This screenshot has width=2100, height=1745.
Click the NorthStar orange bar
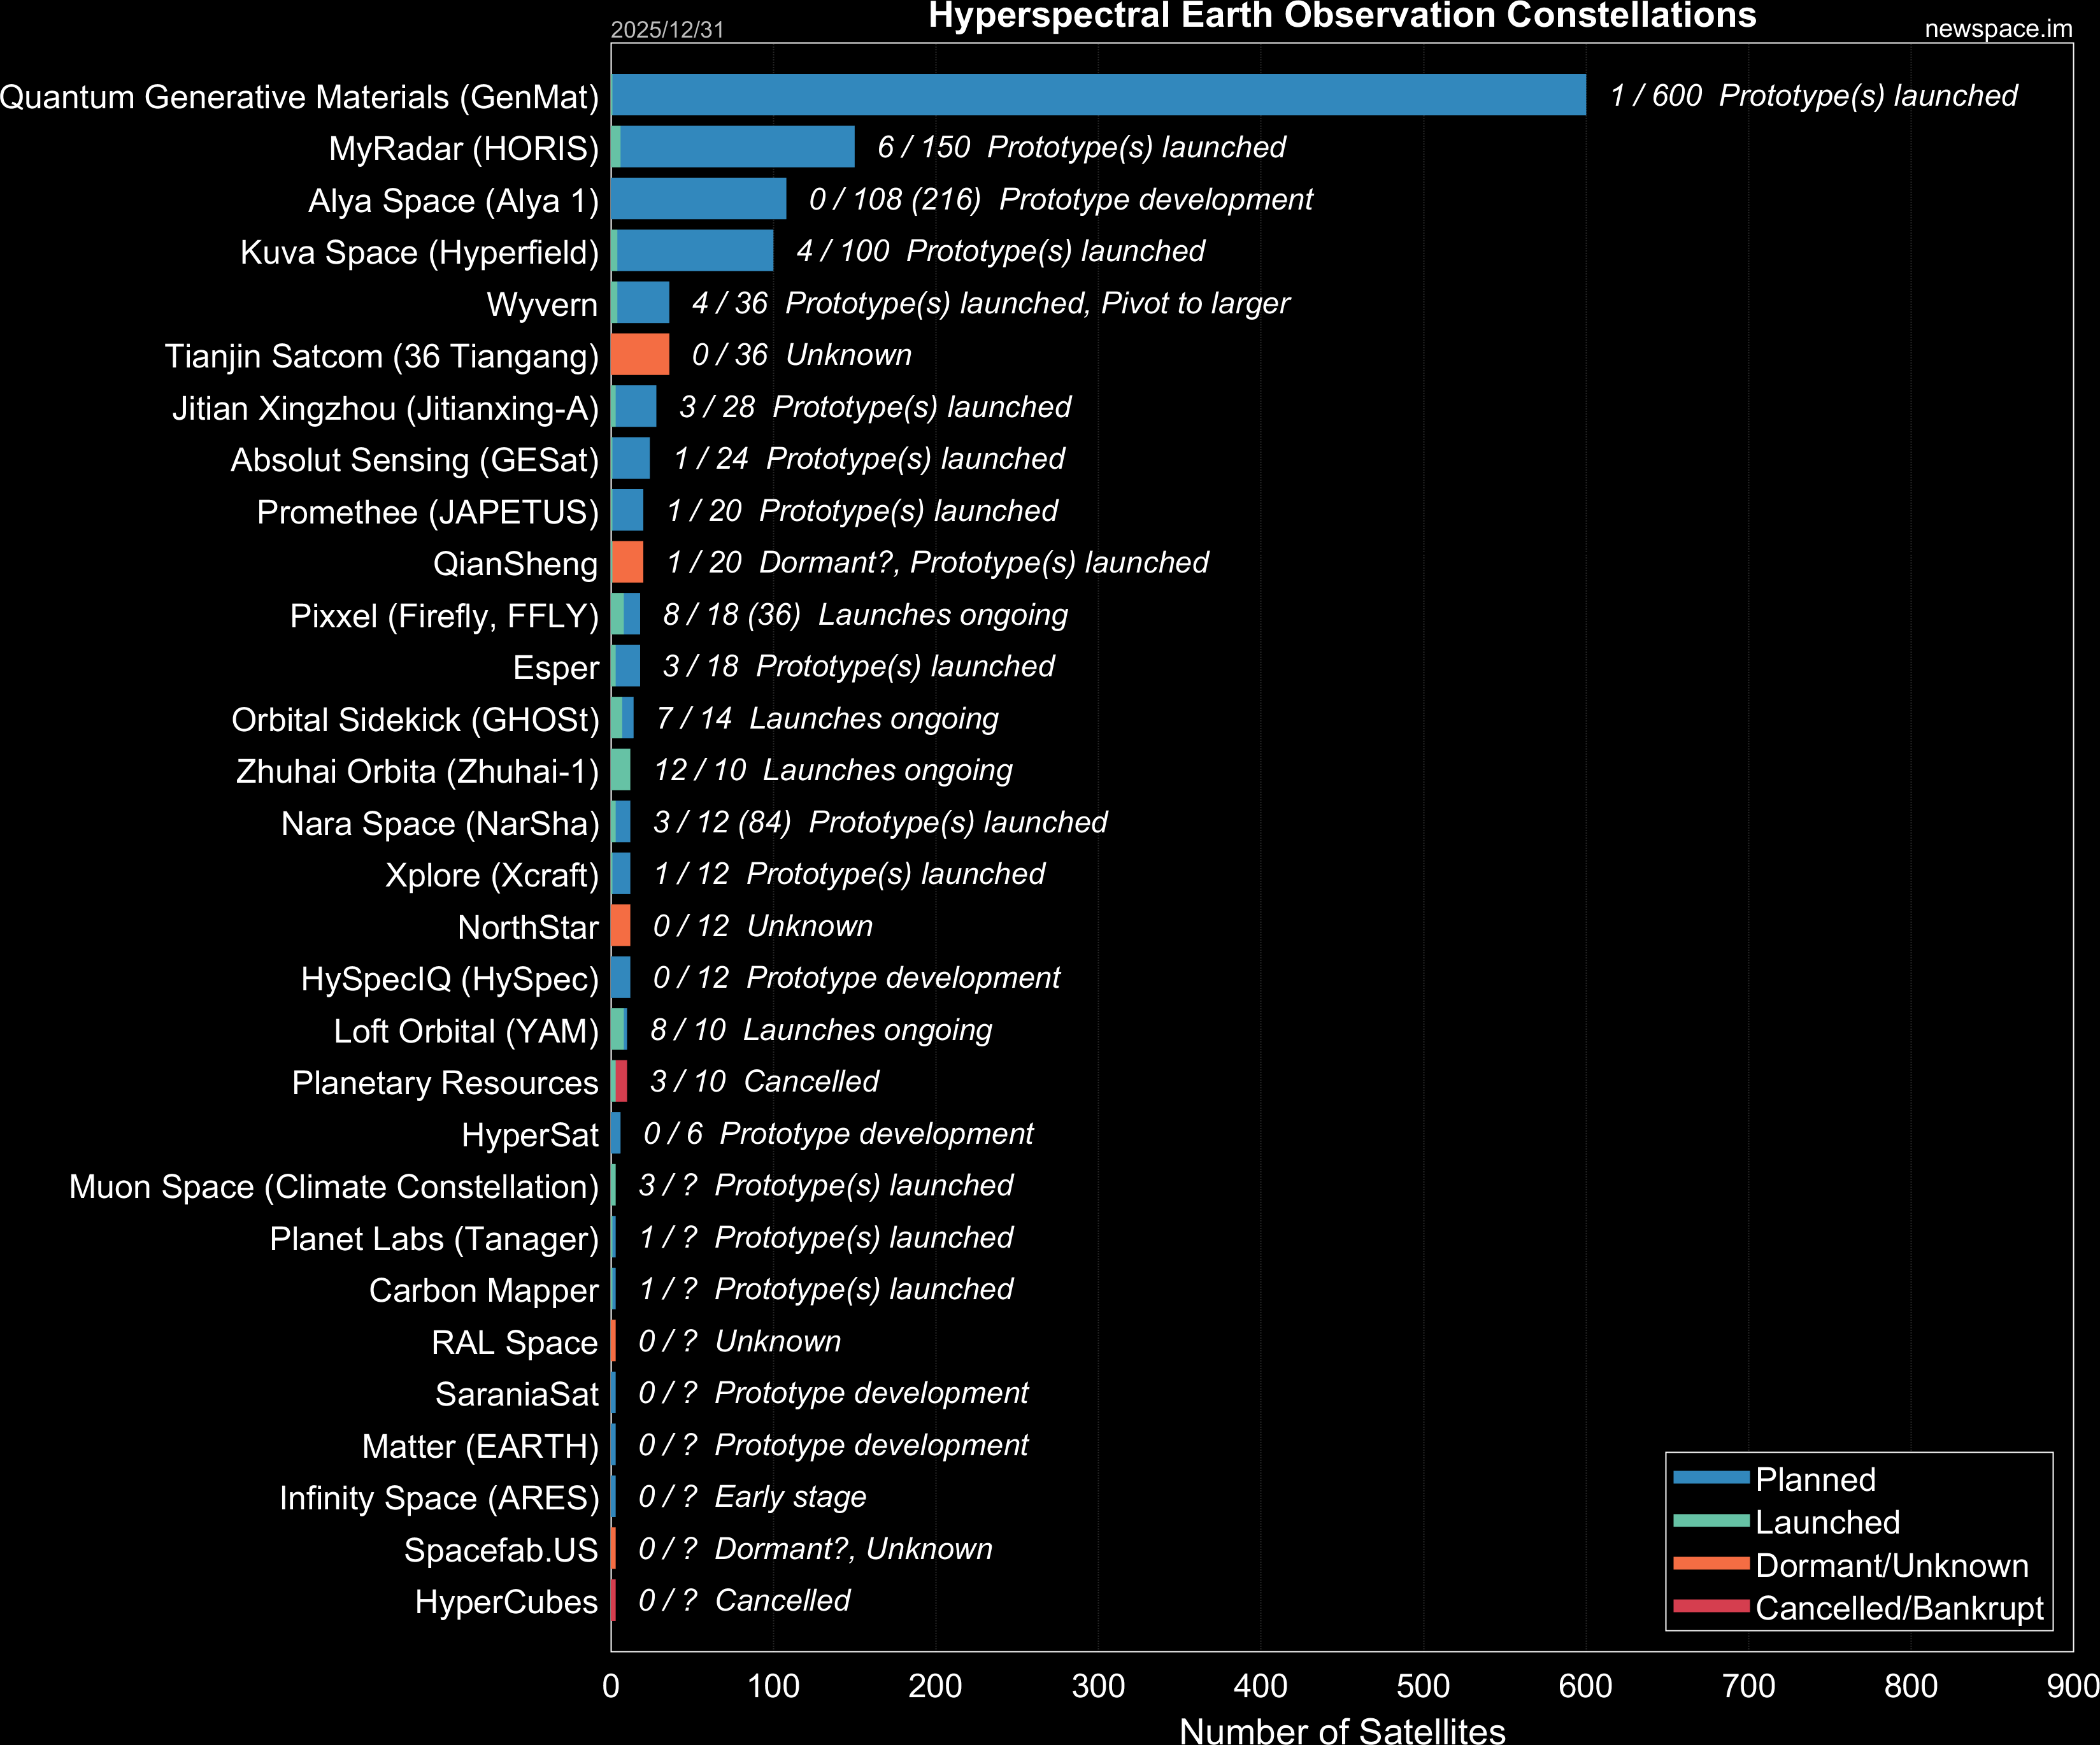[621, 925]
